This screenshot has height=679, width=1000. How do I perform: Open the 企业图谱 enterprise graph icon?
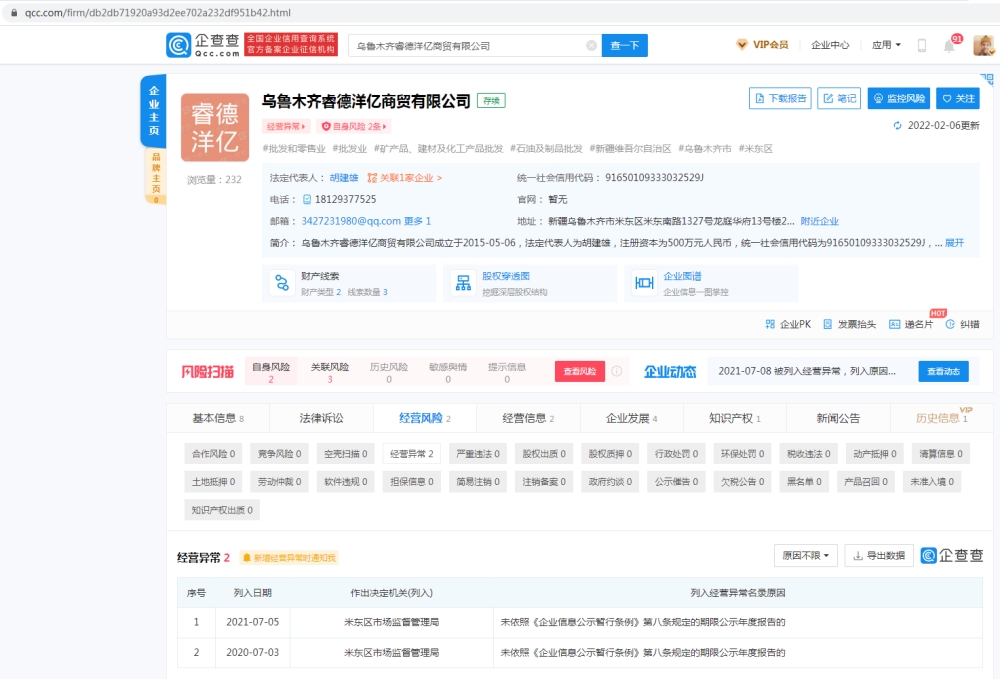(644, 283)
